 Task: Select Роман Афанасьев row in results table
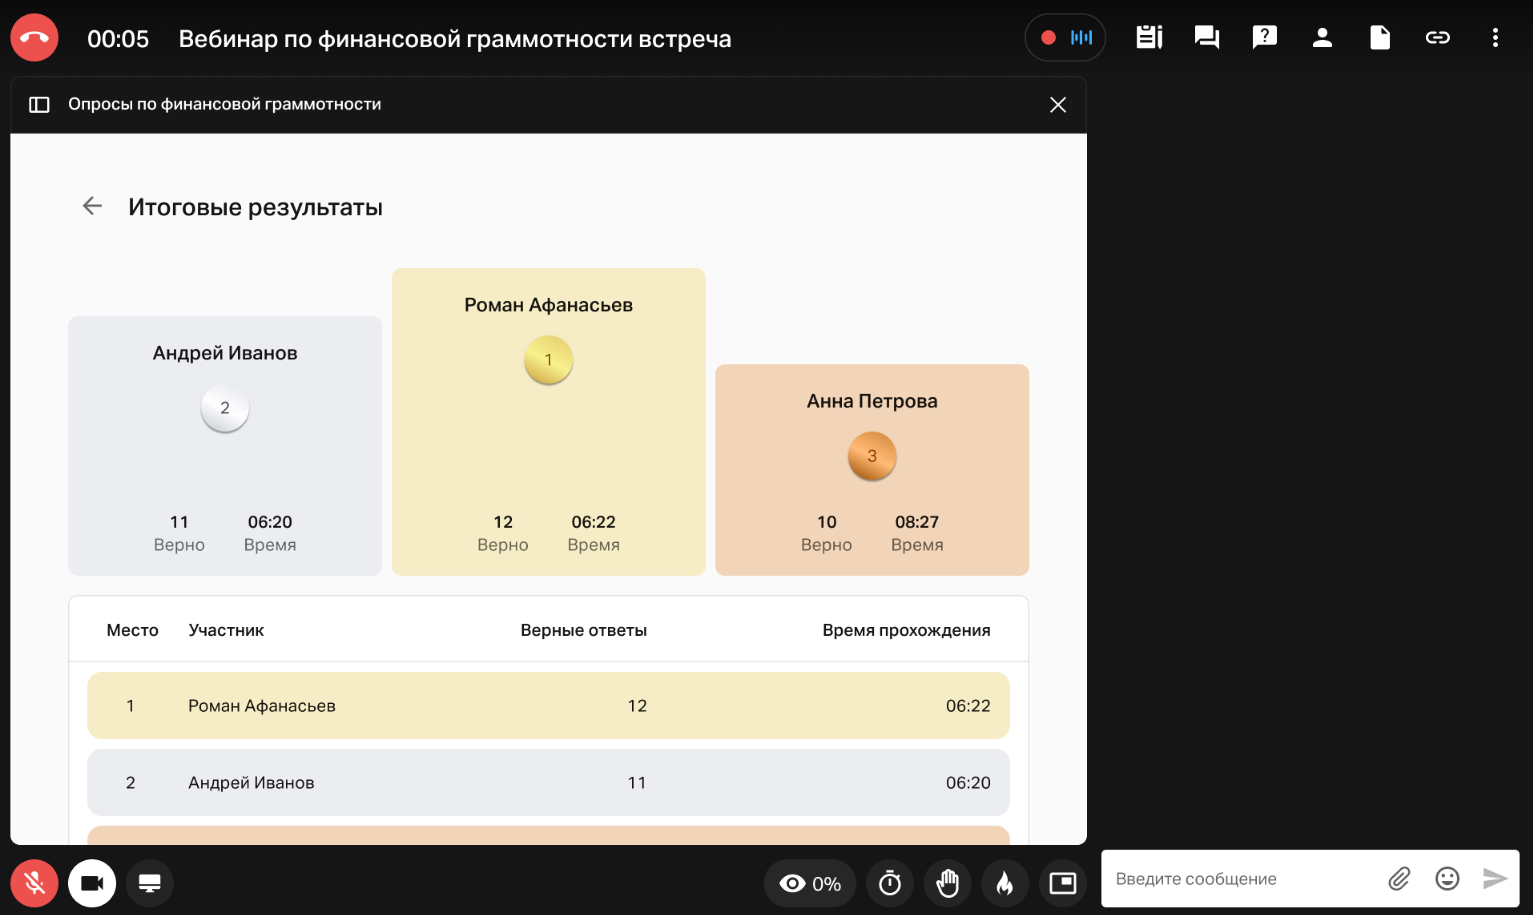click(548, 706)
